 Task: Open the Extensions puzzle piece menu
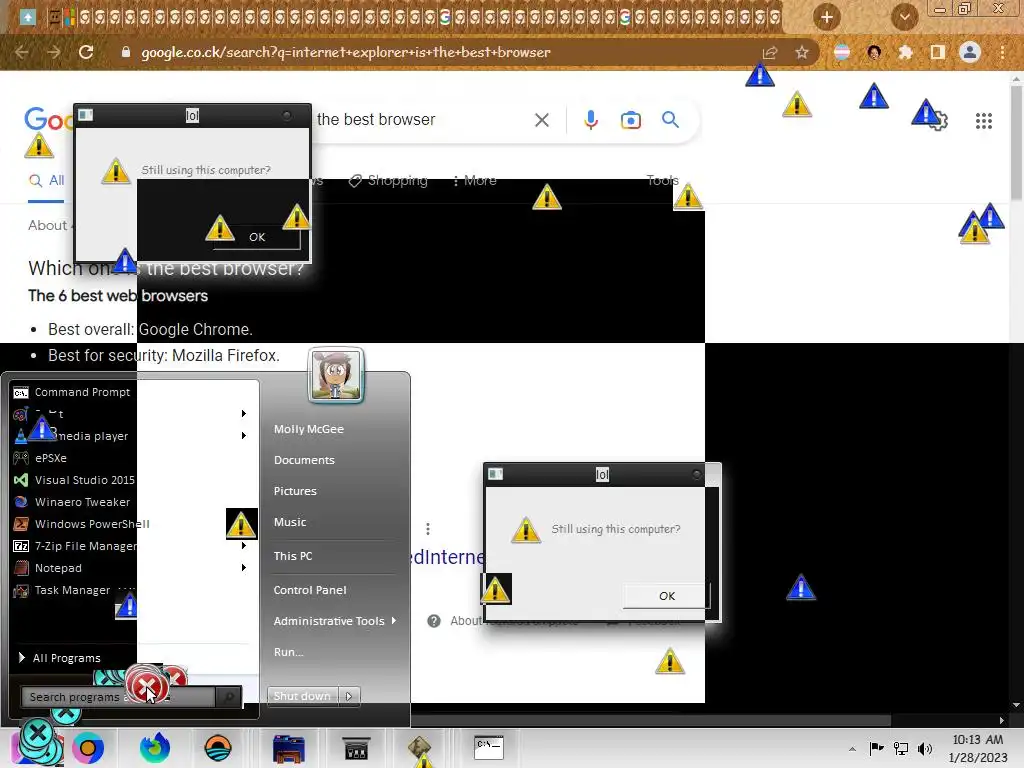(905, 52)
